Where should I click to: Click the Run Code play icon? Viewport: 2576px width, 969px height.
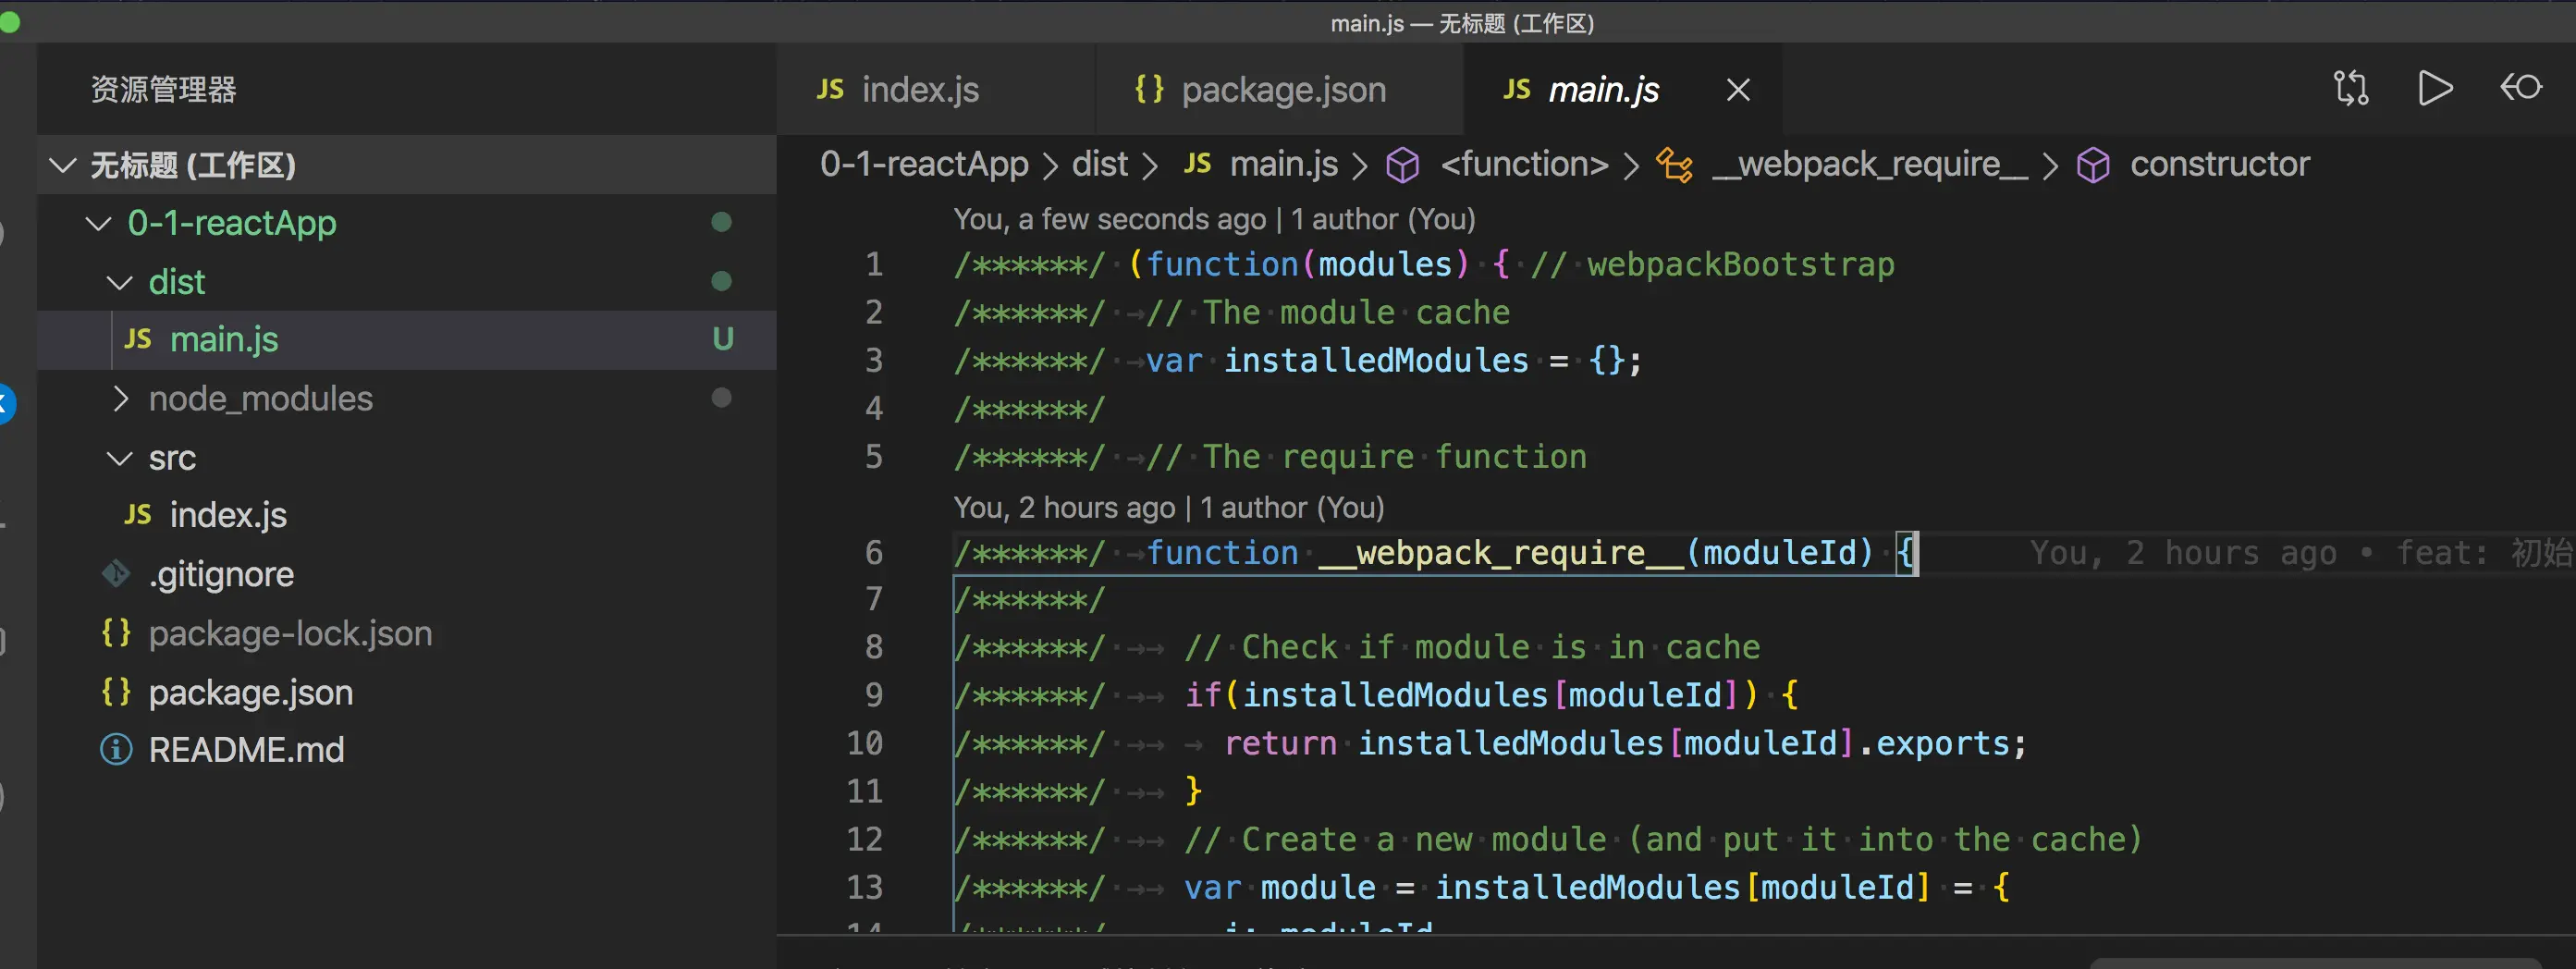pyautogui.click(x=2434, y=88)
